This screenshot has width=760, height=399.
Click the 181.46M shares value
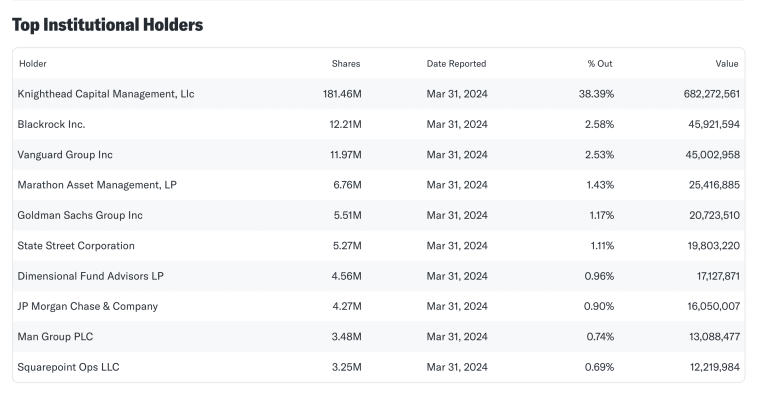pyautogui.click(x=342, y=94)
